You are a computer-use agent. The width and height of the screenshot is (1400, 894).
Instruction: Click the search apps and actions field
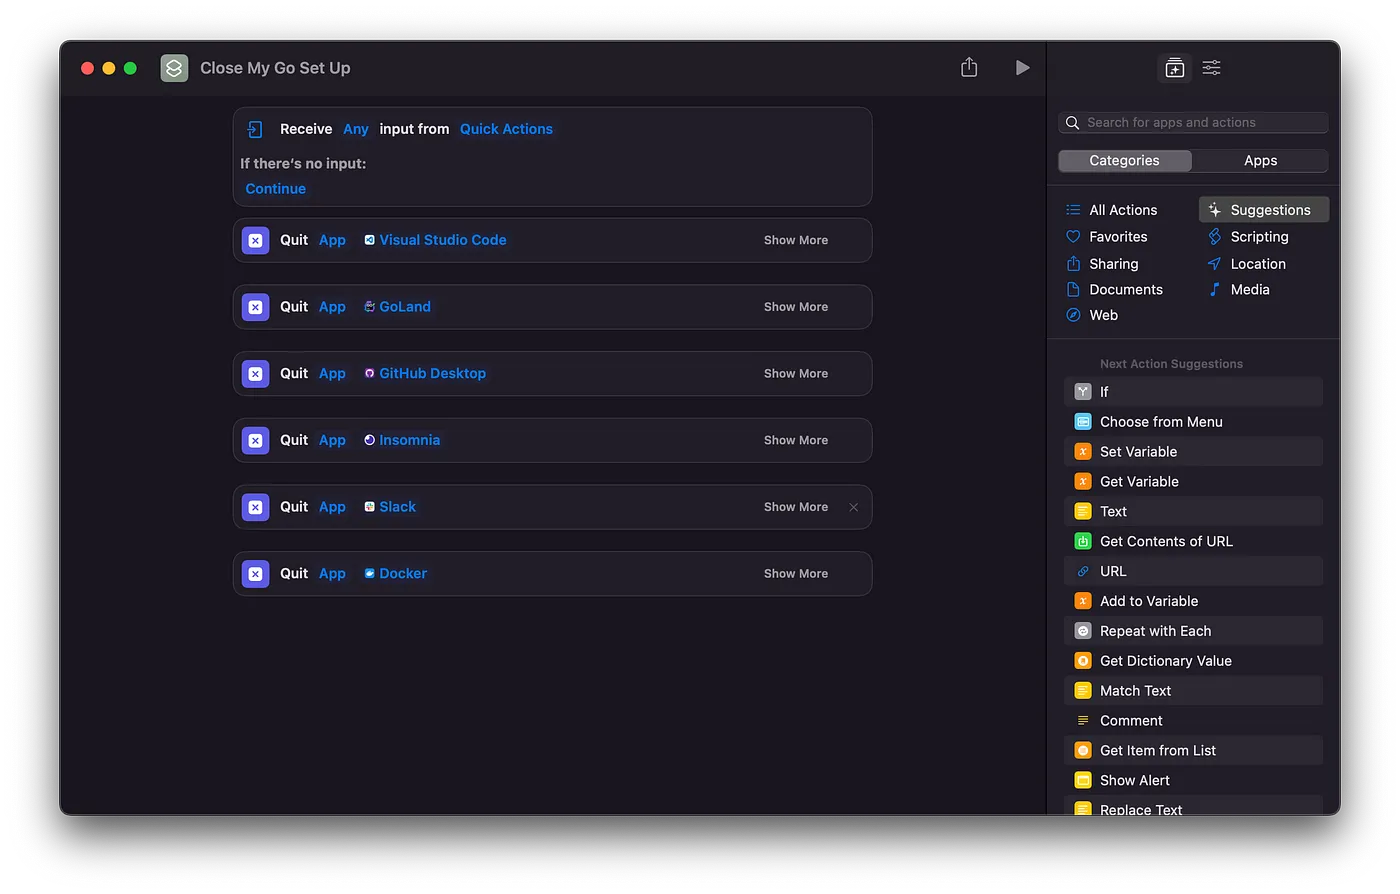click(x=1193, y=122)
